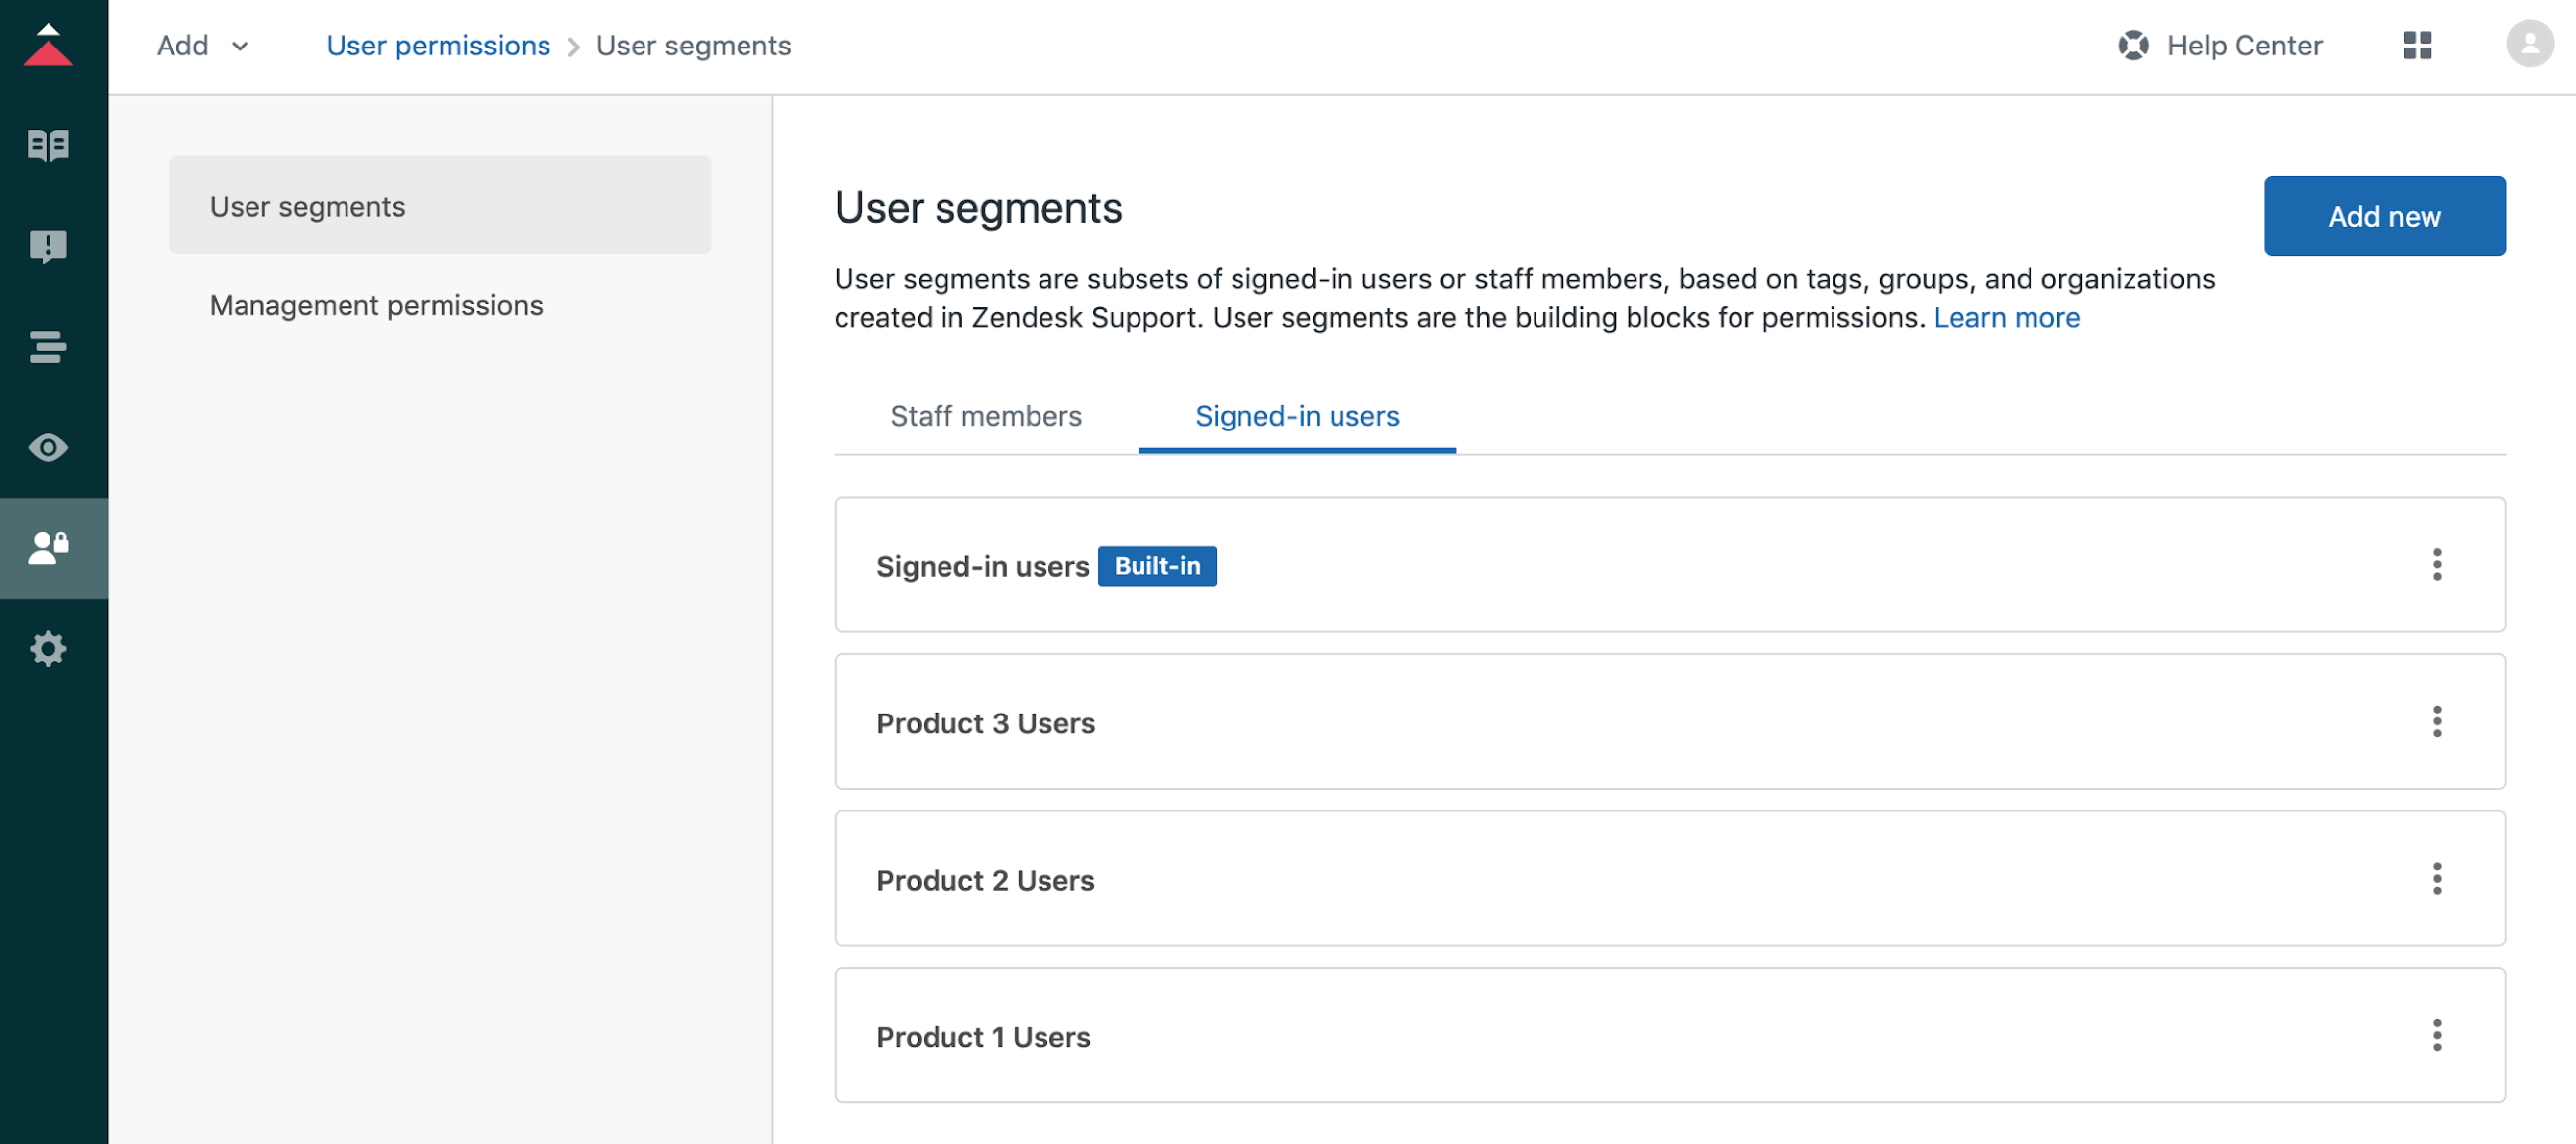Open Management permissions in the side menu
Screen dimensions: 2576x1144
pos(376,305)
